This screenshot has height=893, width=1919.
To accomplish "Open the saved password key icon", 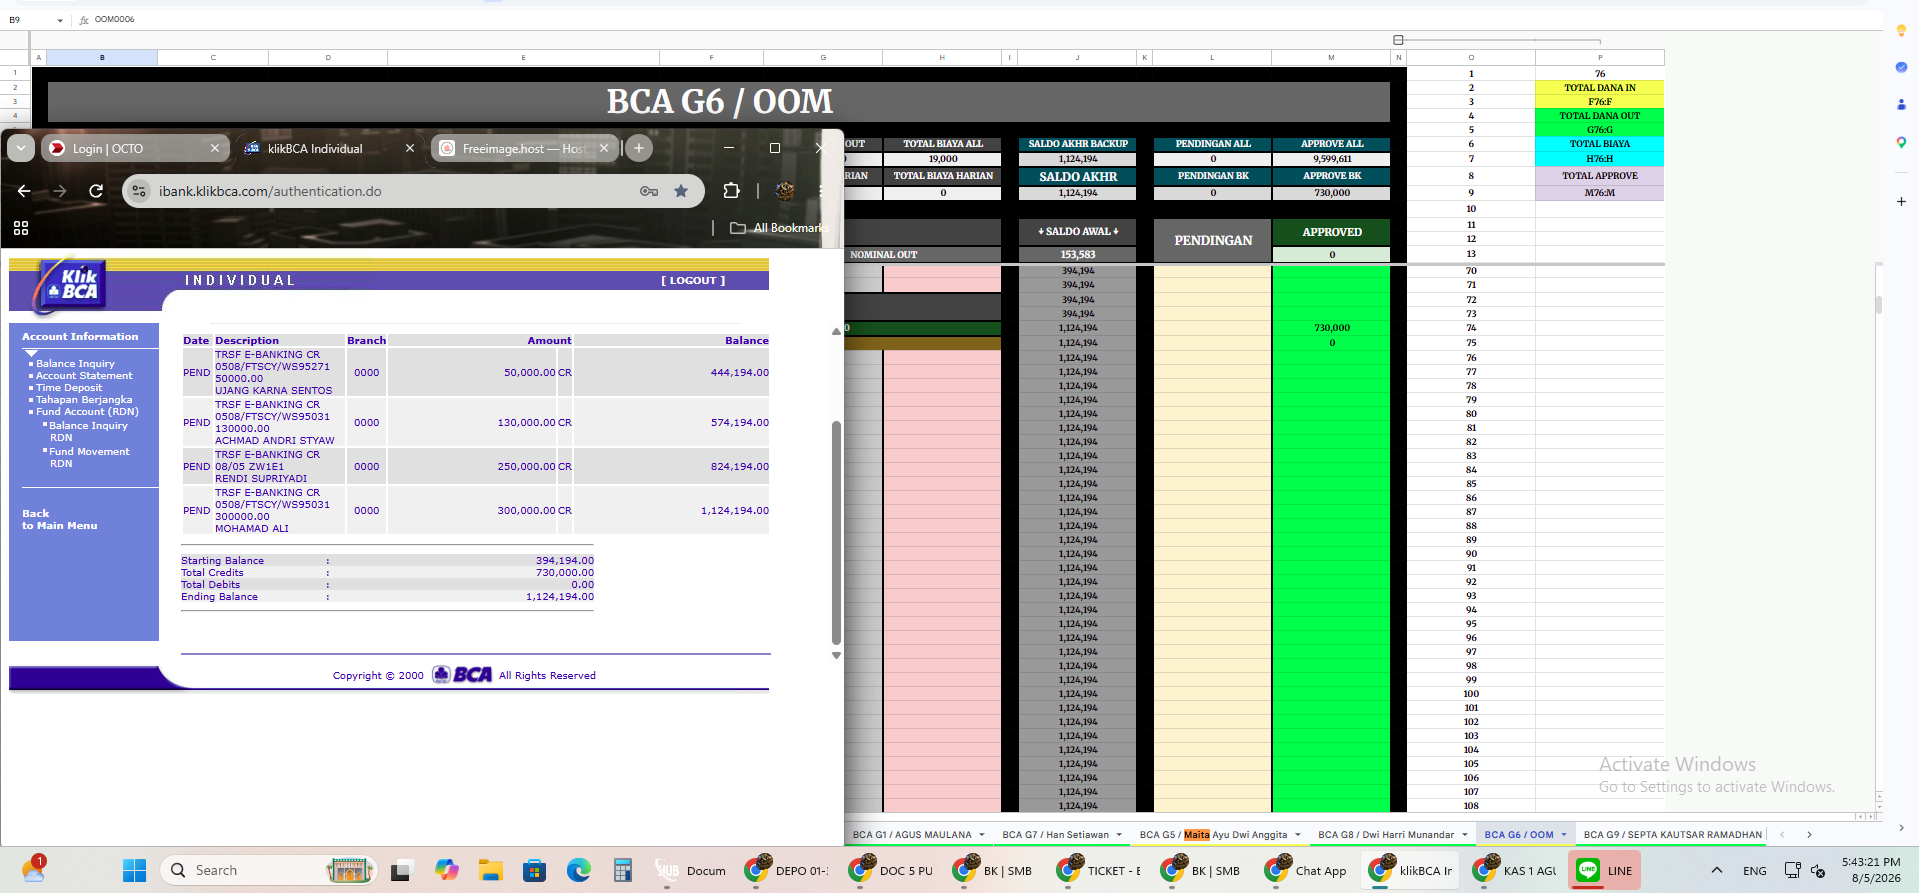I will tap(649, 191).
